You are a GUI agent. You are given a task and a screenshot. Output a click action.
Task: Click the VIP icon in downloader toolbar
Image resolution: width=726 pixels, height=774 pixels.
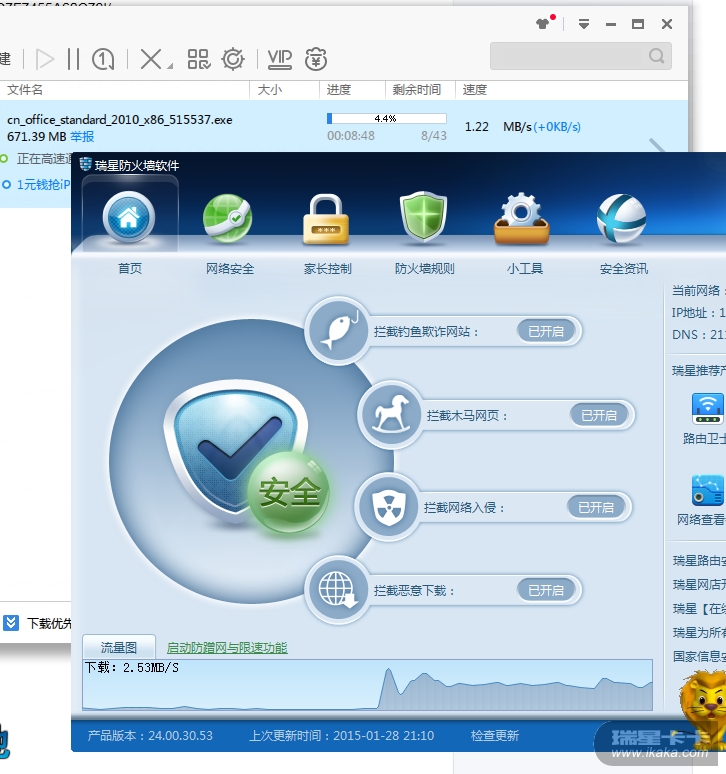[279, 59]
